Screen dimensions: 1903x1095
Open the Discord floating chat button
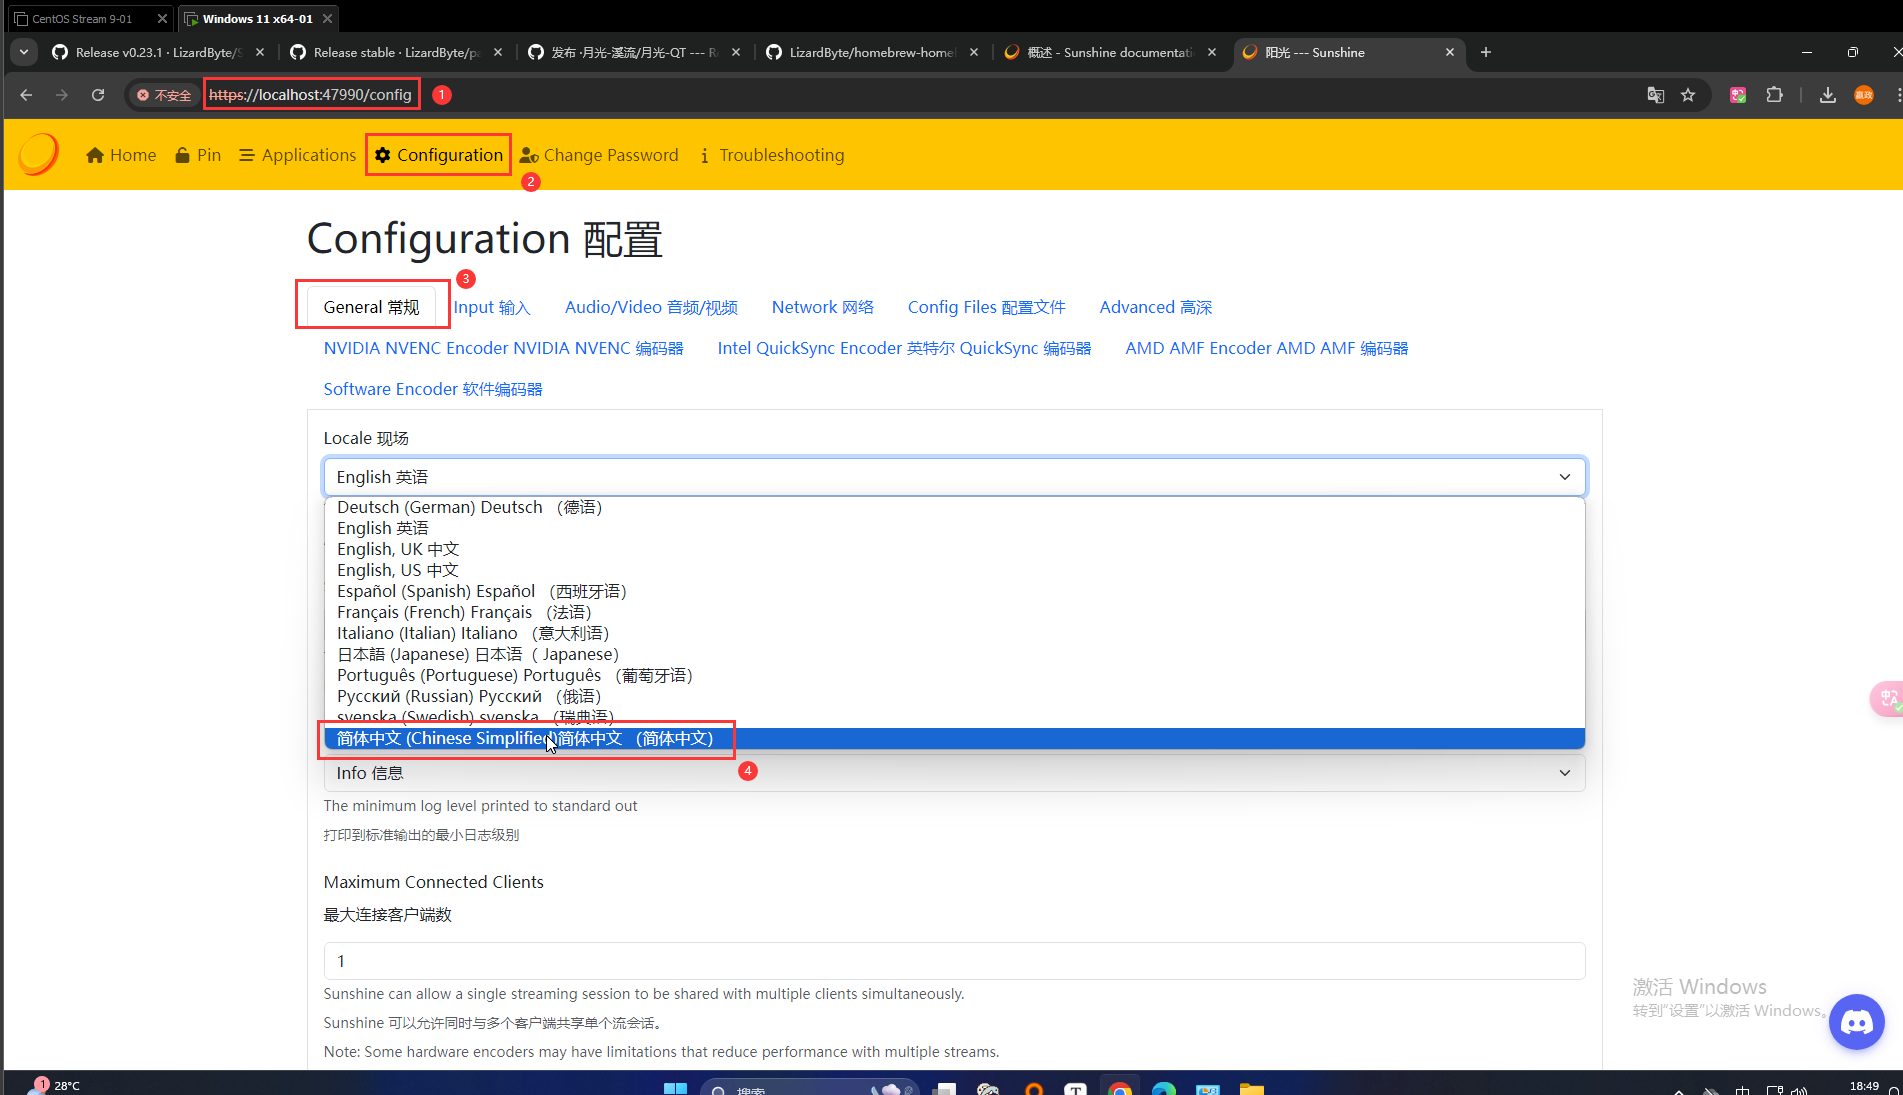(x=1857, y=1022)
